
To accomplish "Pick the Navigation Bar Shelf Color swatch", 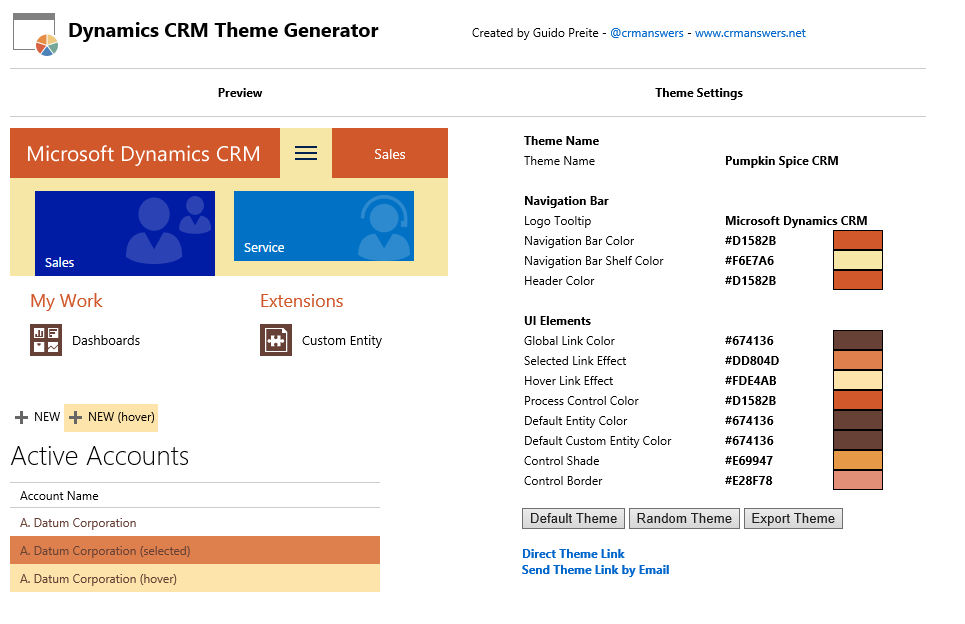I will coord(858,261).
